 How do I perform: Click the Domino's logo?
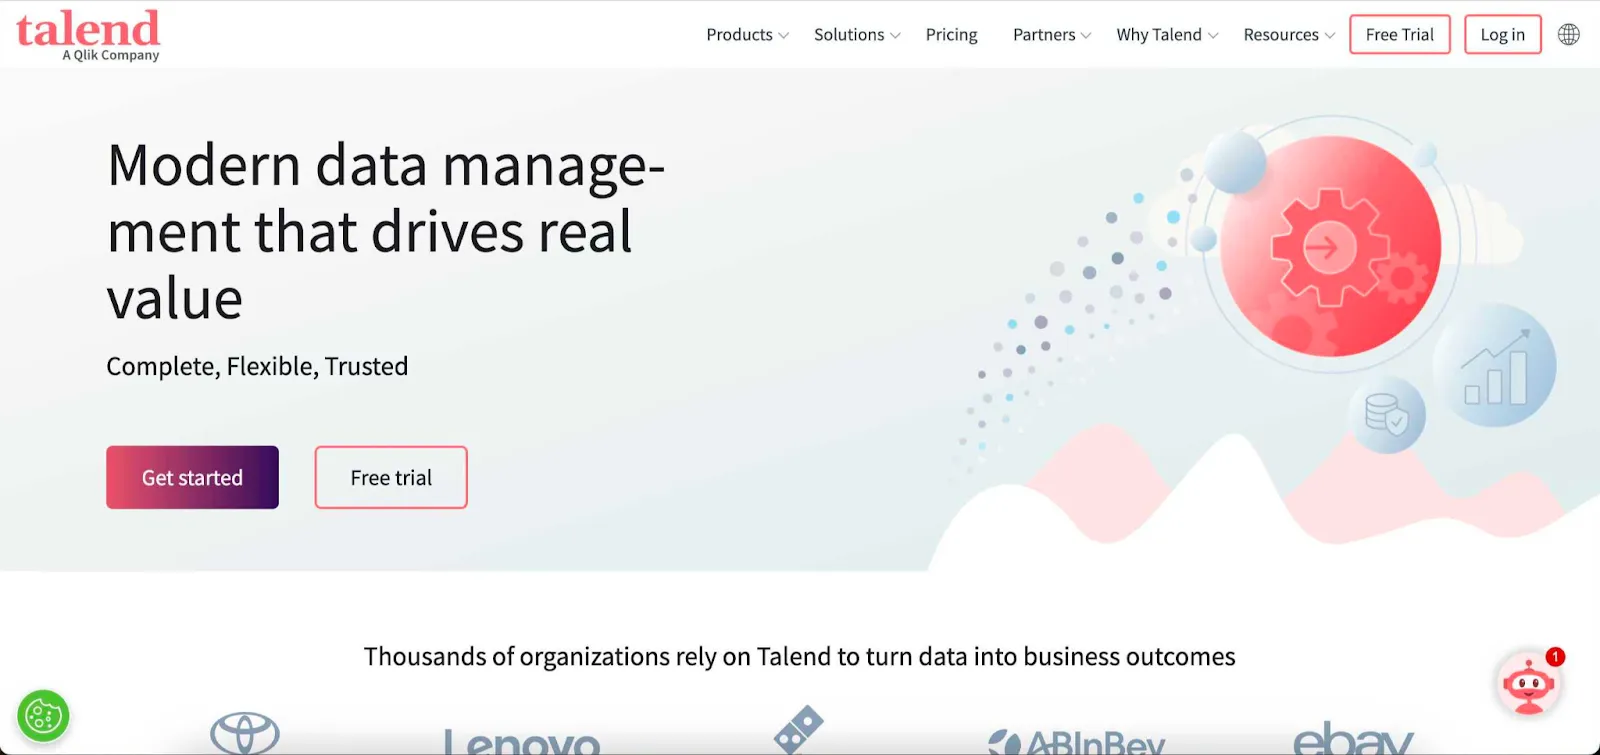[x=798, y=729]
